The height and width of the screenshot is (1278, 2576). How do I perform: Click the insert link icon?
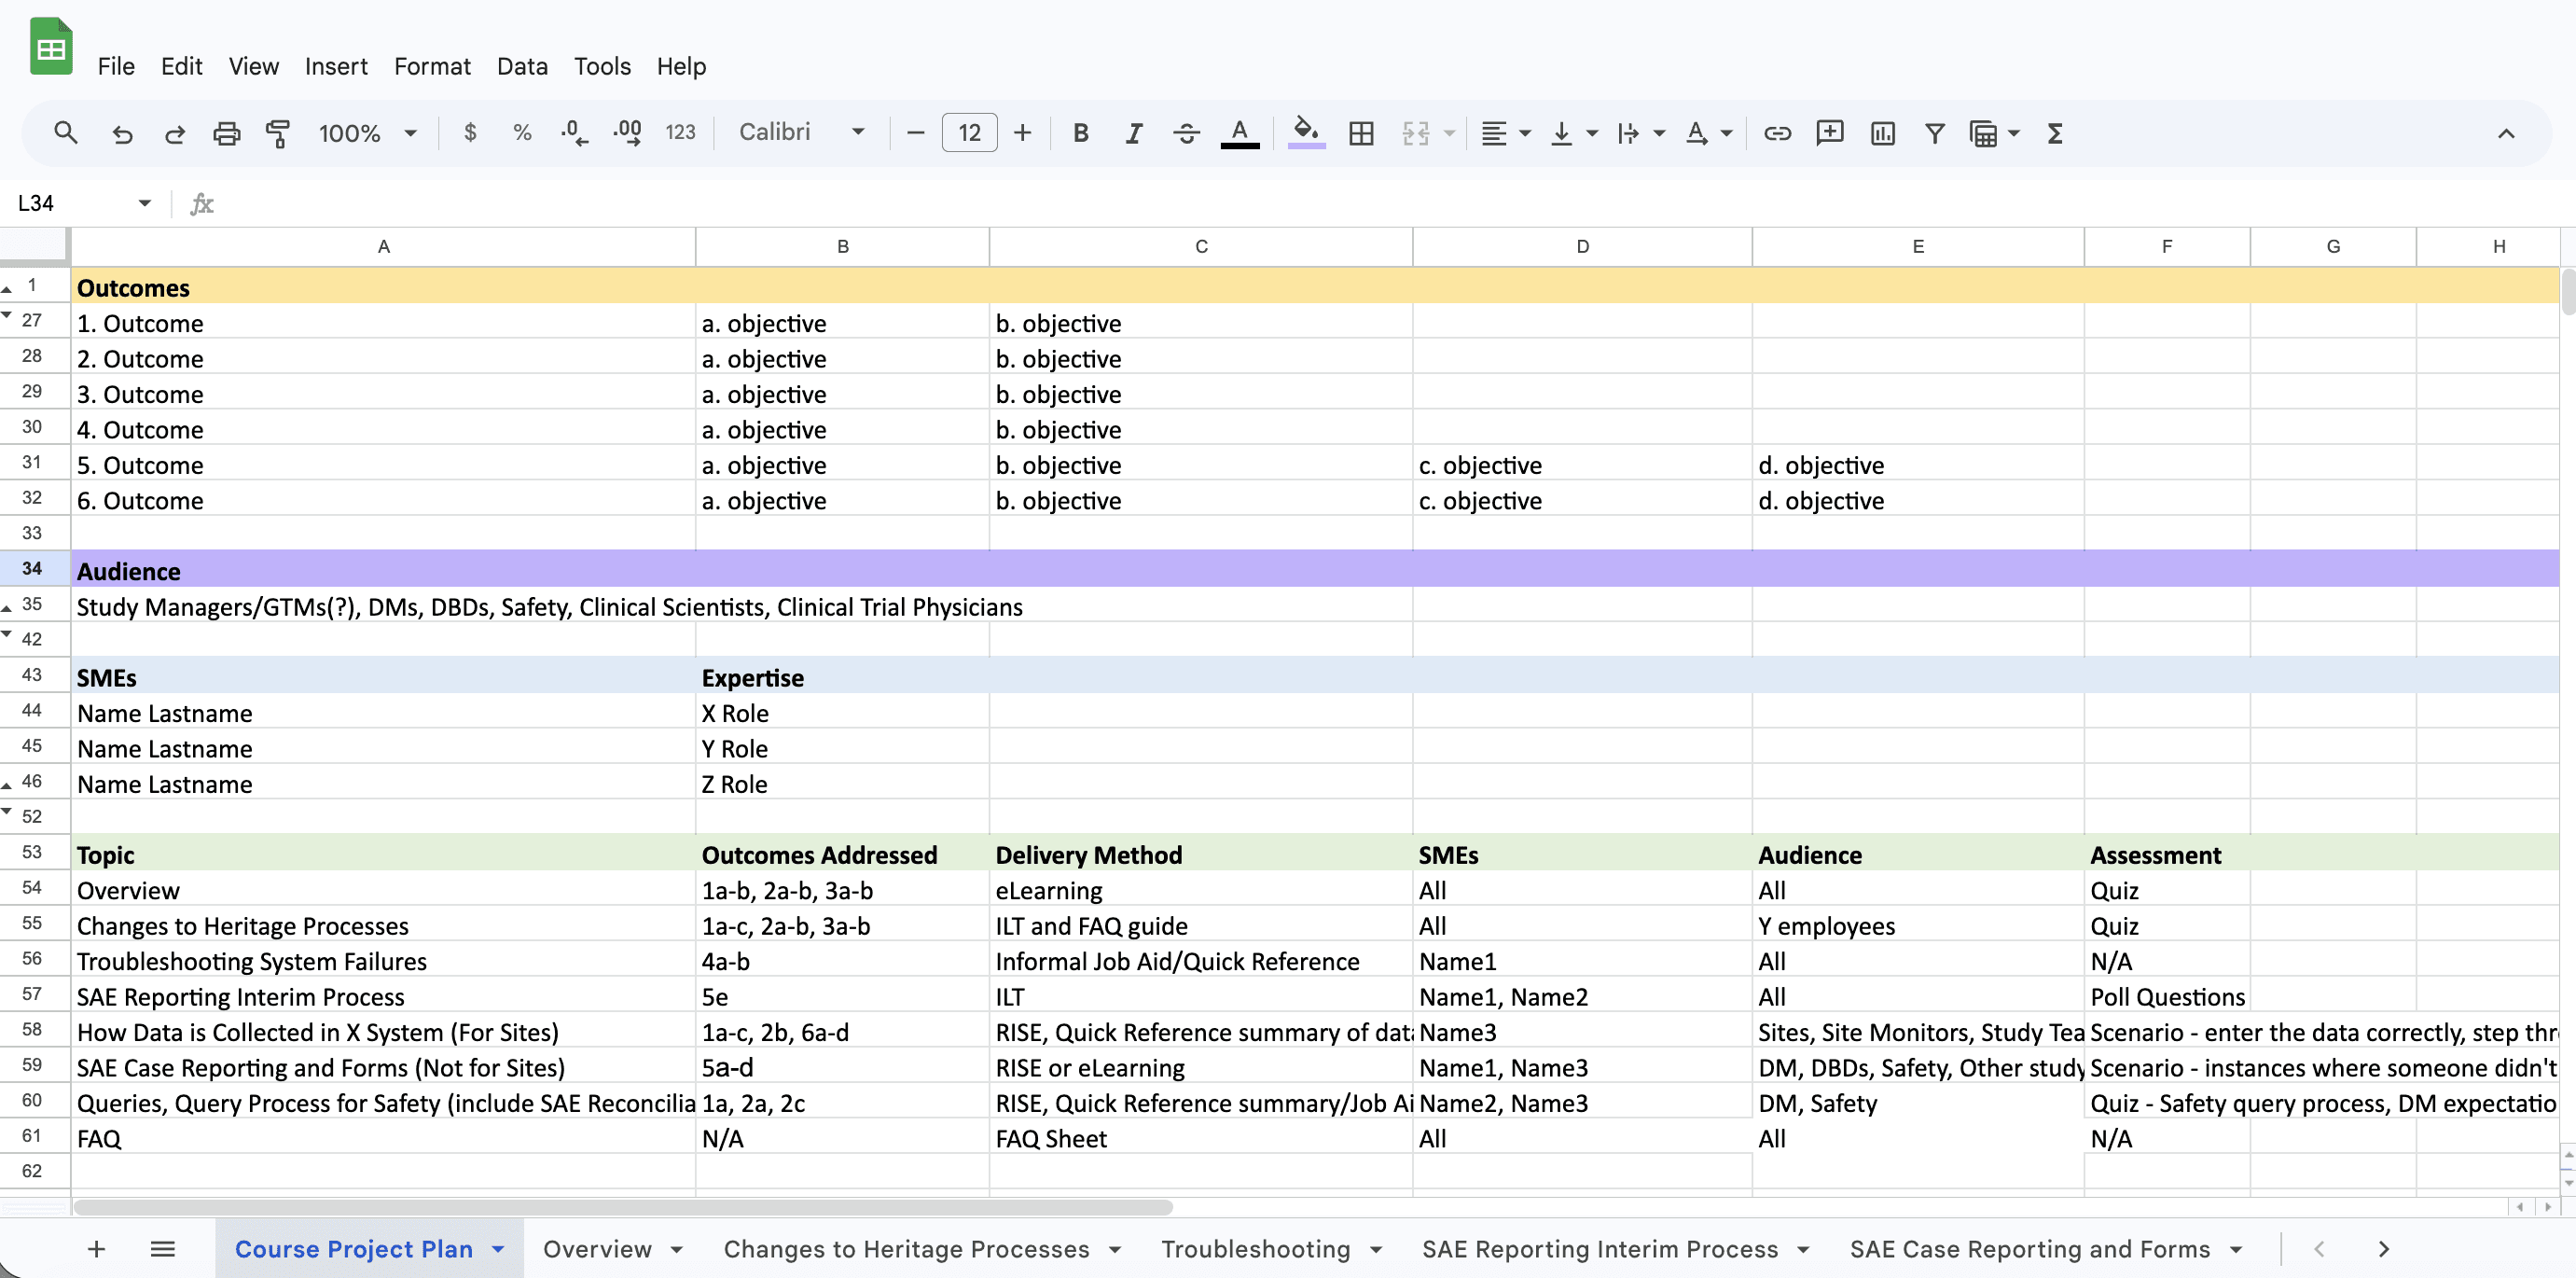coord(1776,133)
